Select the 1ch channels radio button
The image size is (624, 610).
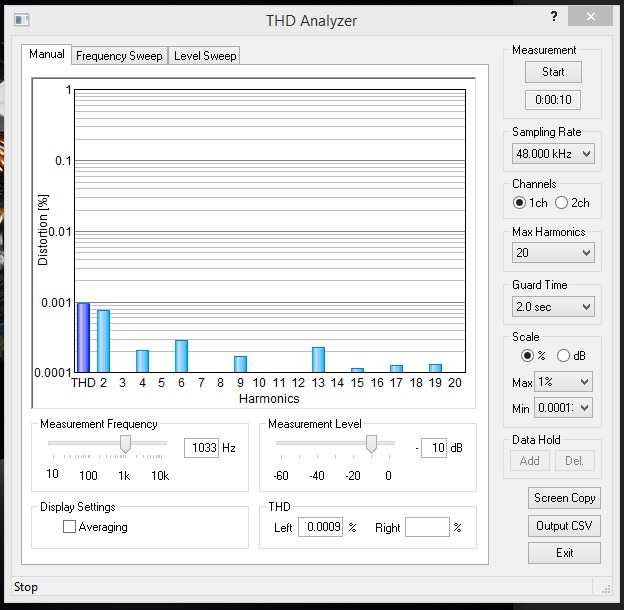[x=519, y=203]
